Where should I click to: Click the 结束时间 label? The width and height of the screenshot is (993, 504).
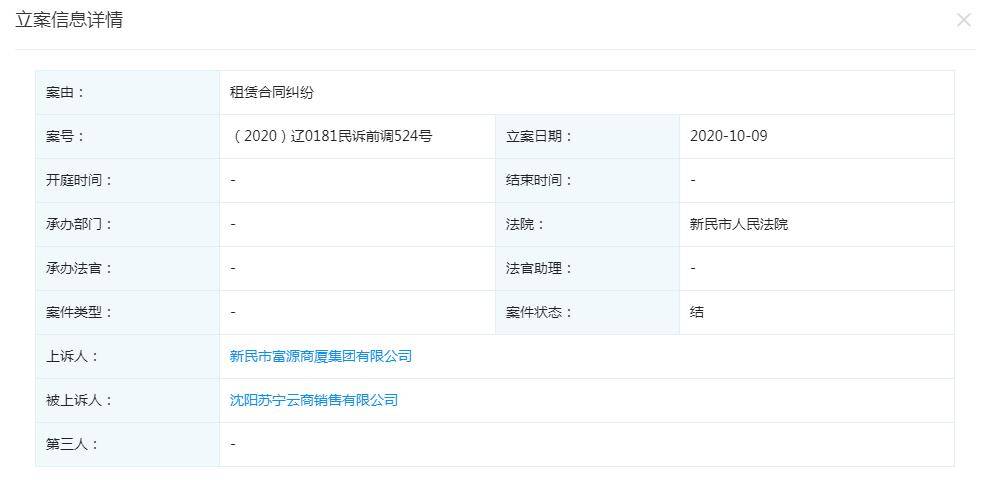pyautogui.click(x=539, y=180)
